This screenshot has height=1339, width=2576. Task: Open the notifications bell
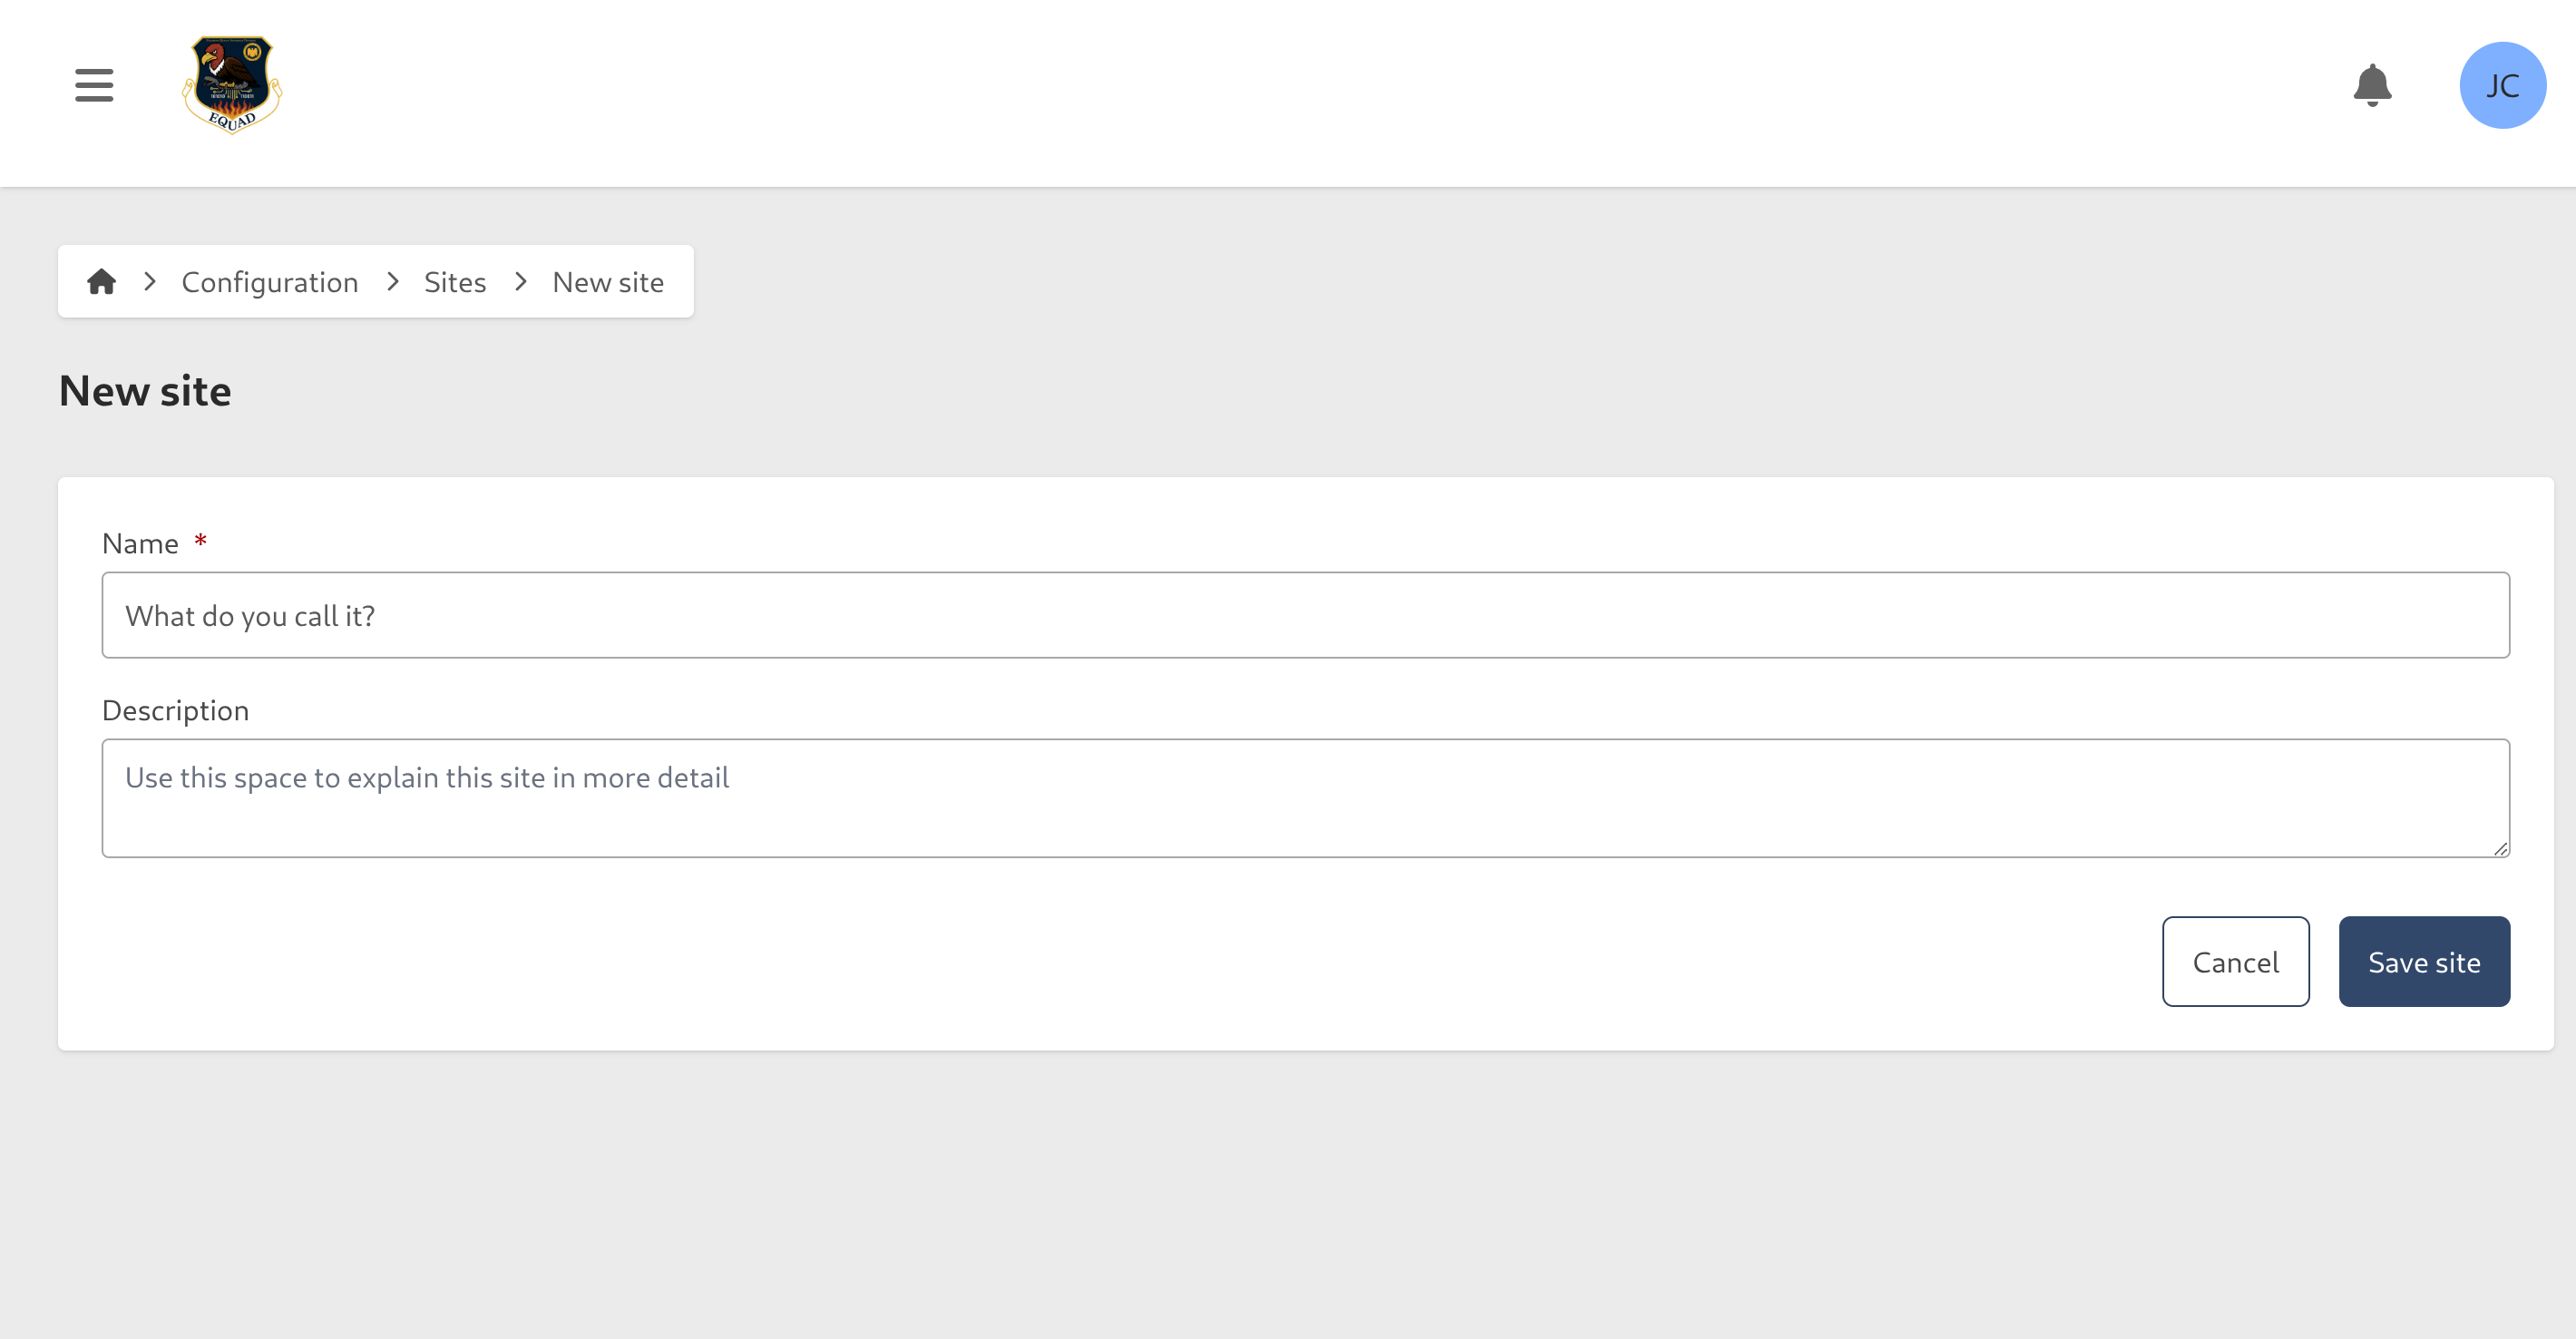point(2373,85)
